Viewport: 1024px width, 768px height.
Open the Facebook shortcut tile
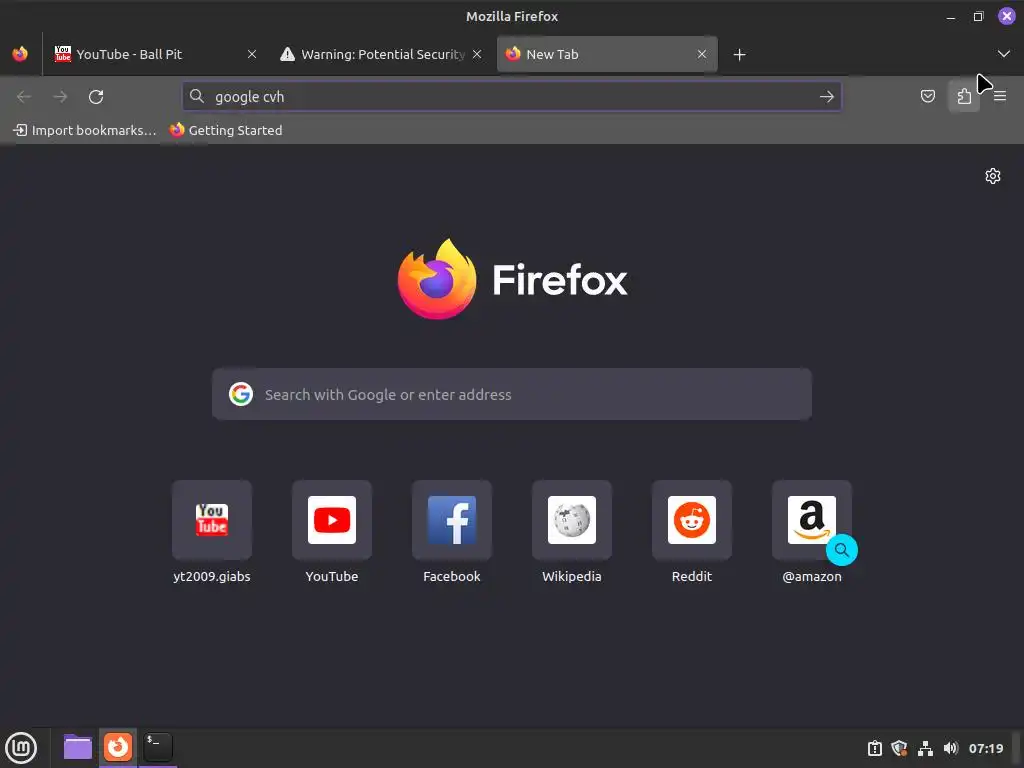(x=452, y=520)
